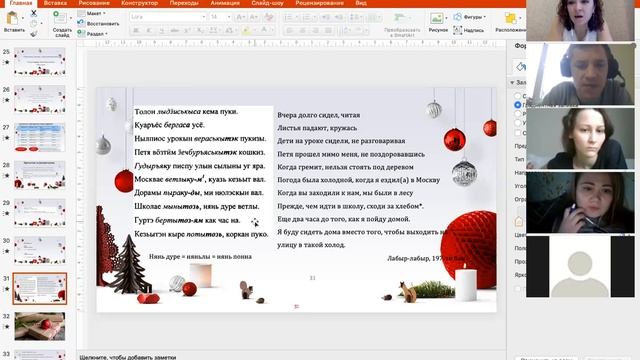
Task: Toggle Strikethrough formatting
Action: 174,31
